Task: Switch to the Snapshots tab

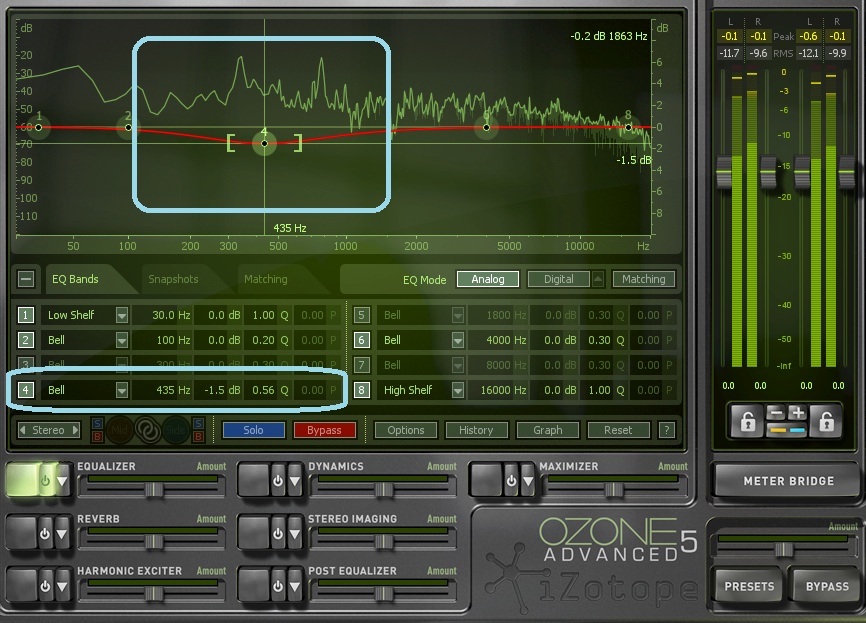Action: (x=173, y=279)
